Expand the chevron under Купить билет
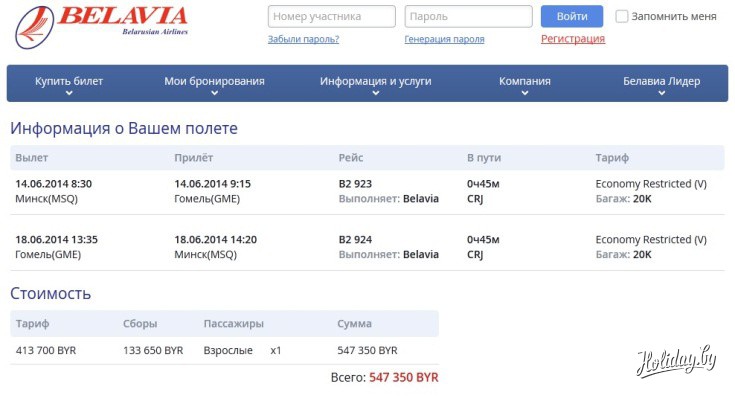 69,93
